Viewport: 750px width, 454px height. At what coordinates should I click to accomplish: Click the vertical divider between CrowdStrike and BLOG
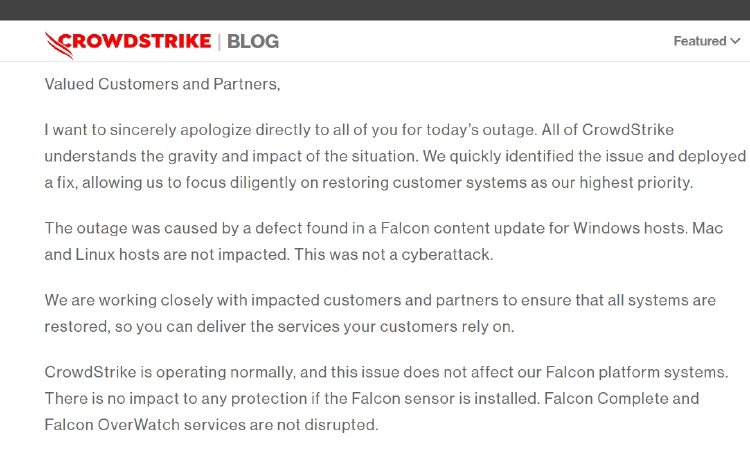(219, 42)
